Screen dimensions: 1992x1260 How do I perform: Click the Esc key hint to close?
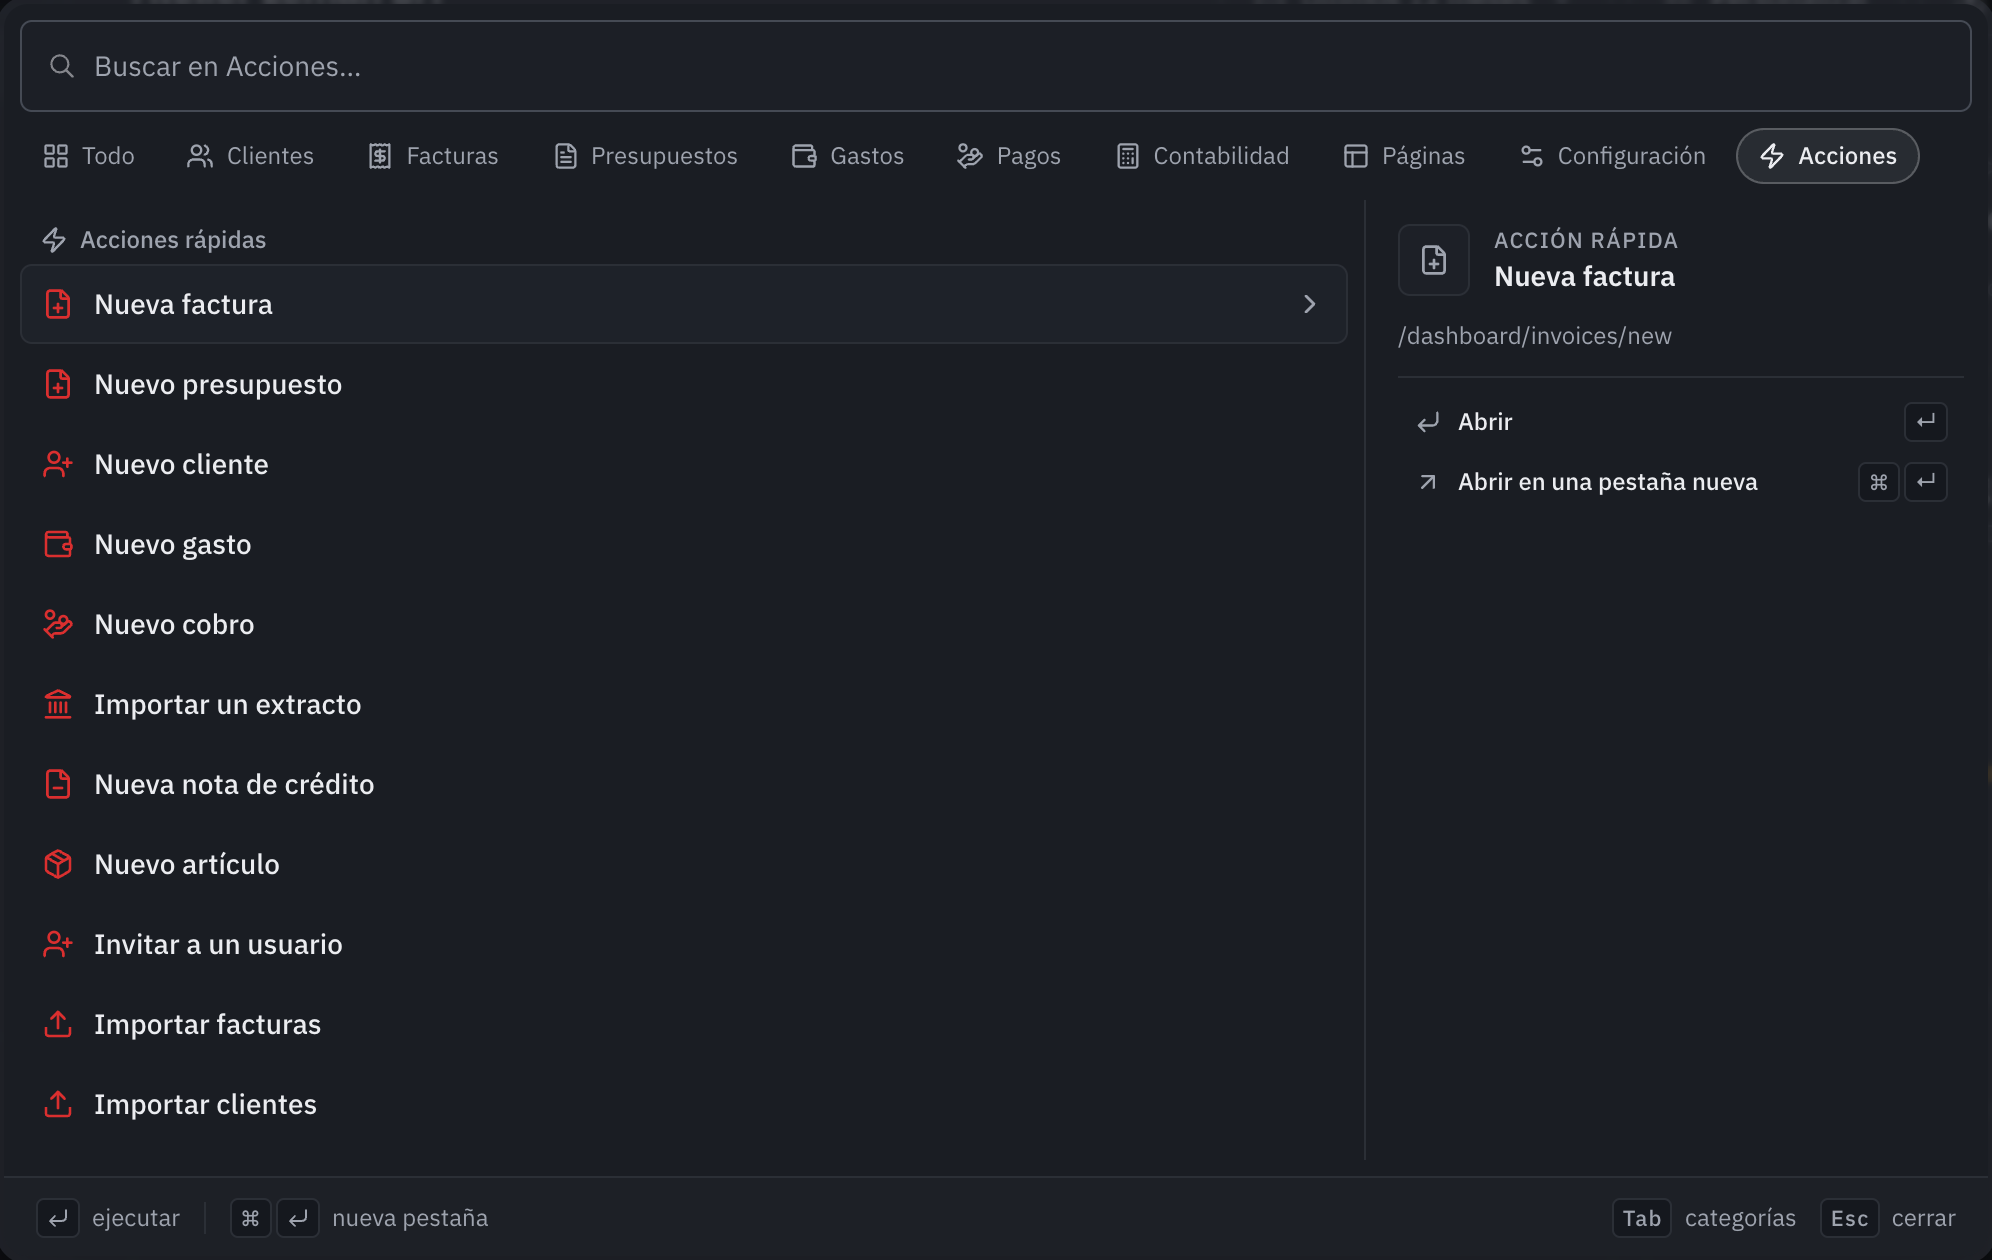tap(1849, 1218)
